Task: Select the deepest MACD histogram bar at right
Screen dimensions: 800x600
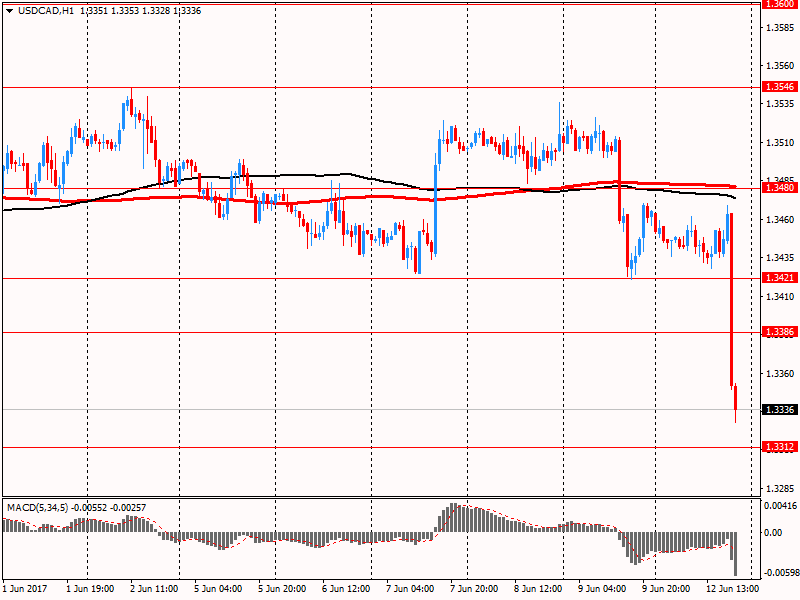Action: (736, 554)
